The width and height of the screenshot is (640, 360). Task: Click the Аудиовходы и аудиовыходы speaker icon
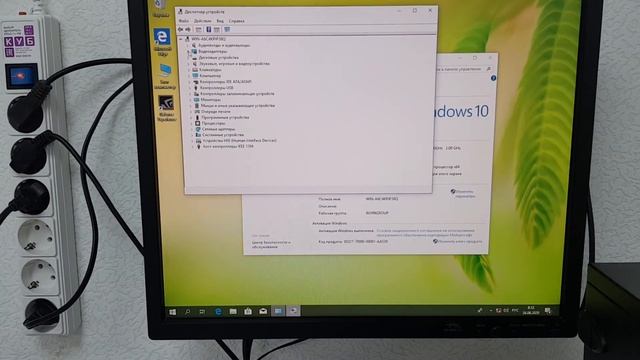[x=194, y=46]
